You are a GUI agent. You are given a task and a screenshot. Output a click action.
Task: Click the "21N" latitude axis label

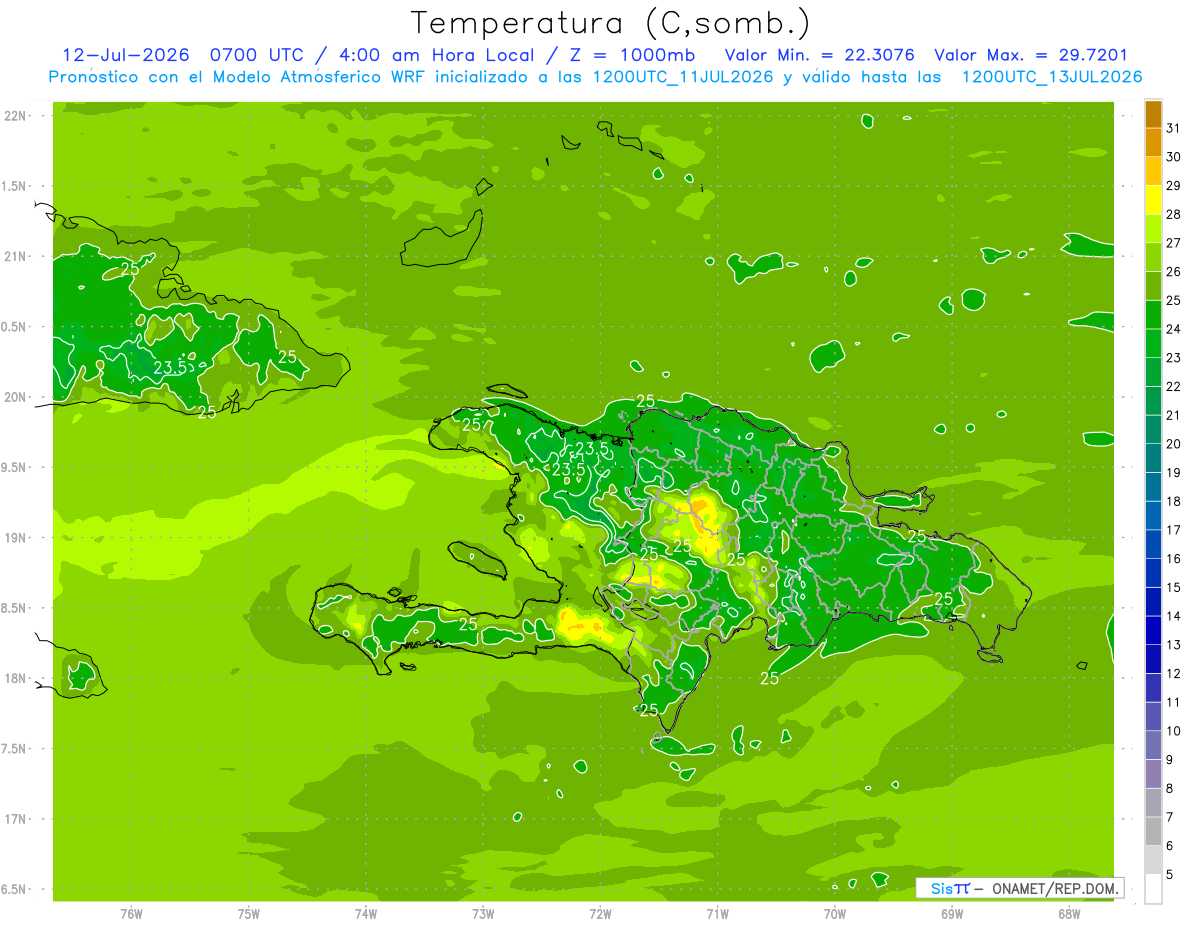coord(17,256)
